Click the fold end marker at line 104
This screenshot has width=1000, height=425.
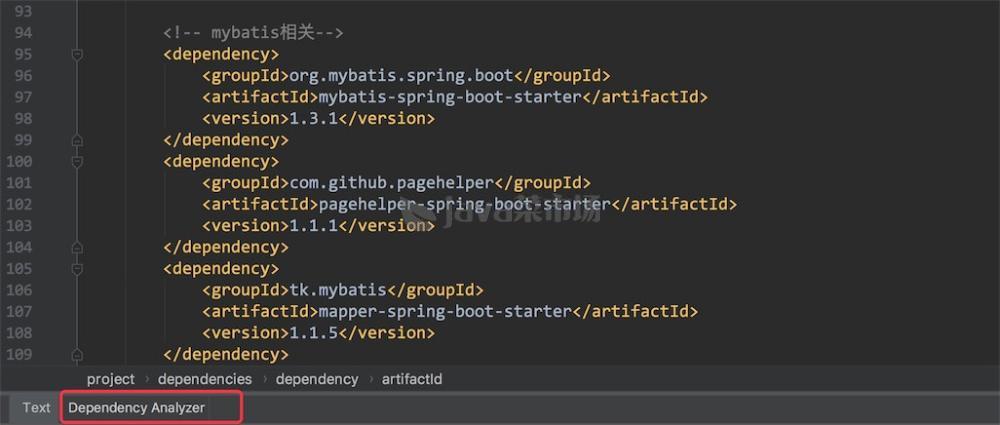[x=77, y=247]
